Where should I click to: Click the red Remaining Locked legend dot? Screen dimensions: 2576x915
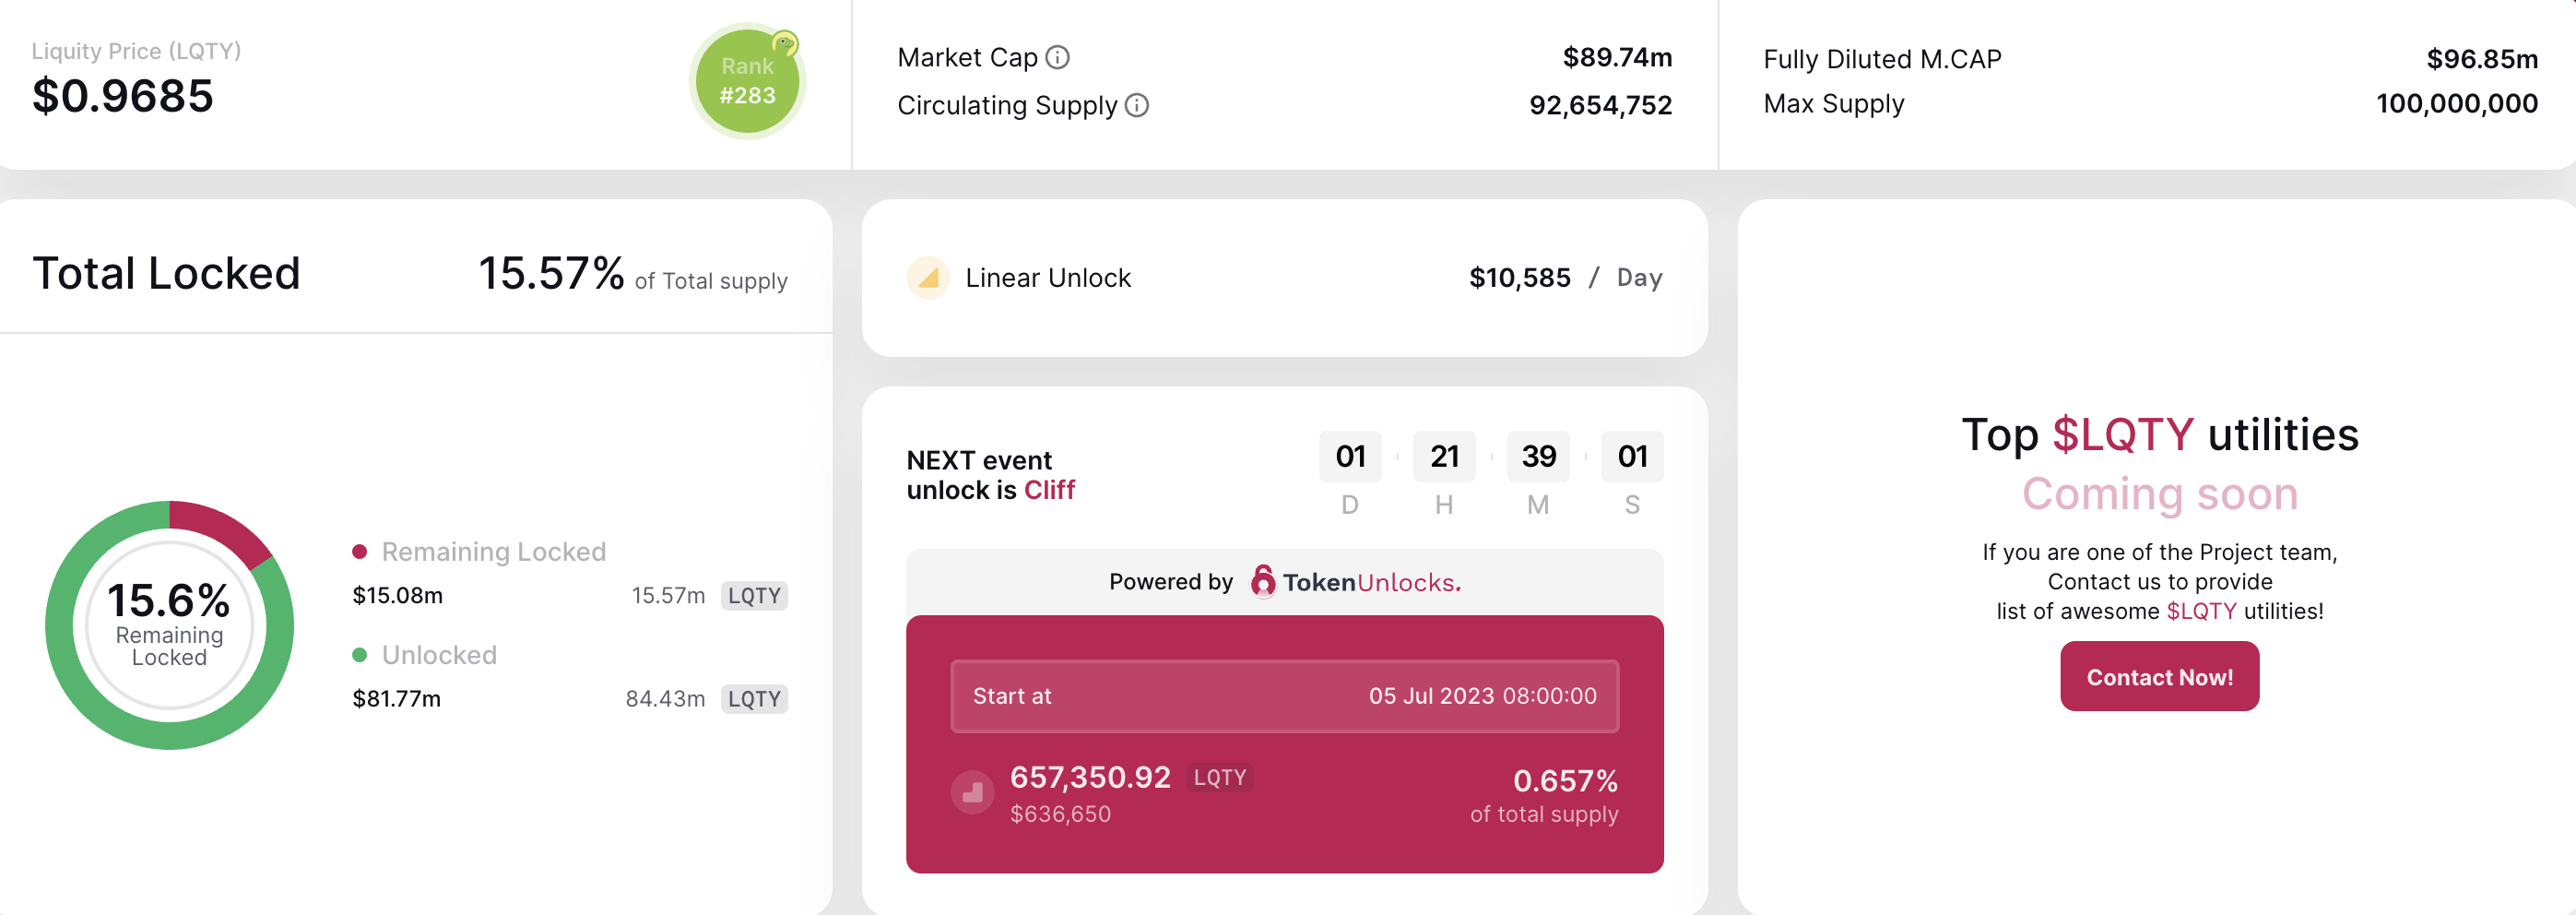[360, 552]
